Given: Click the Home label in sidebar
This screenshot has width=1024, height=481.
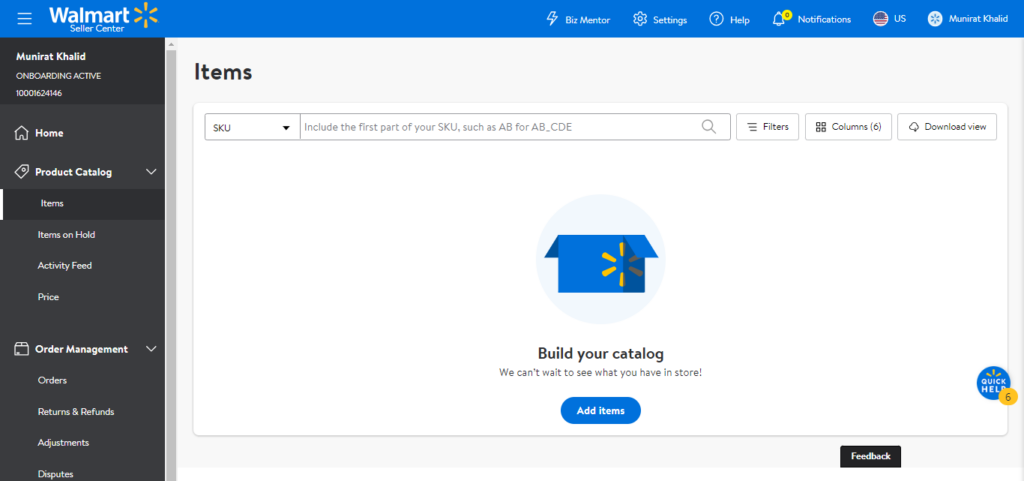Looking at the screenshot, I should pos(49,133).
